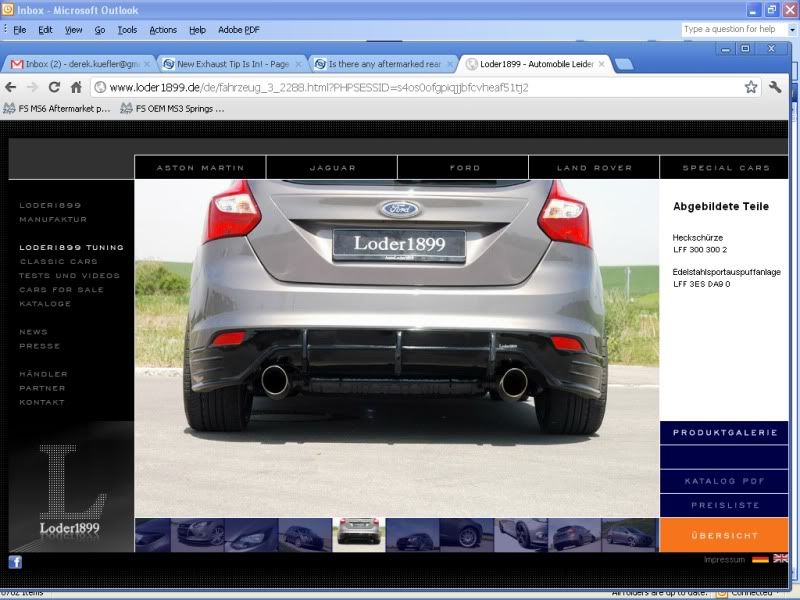Go back using the browser back arrow
Image resolution: width=800 pixels, height=600 pixels.
pos(10,87)
